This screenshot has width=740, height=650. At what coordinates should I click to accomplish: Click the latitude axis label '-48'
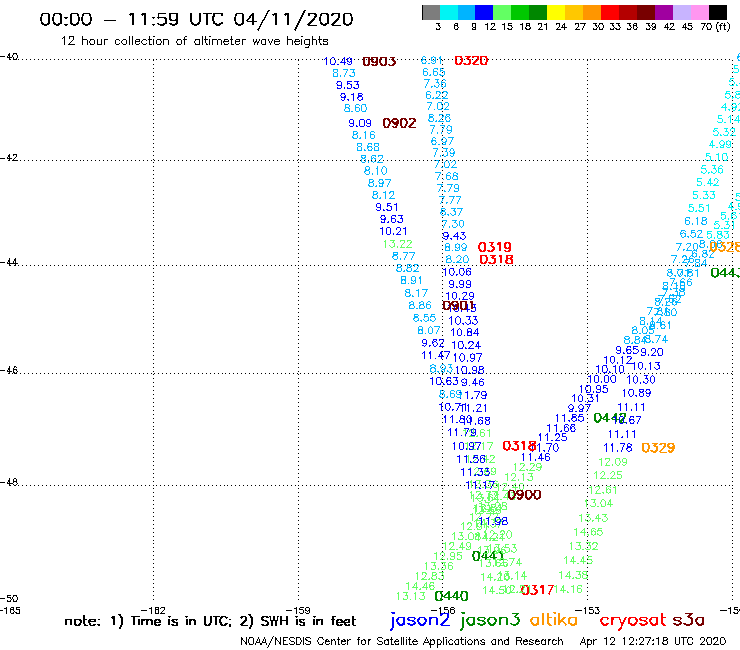(x=9, y=482)
